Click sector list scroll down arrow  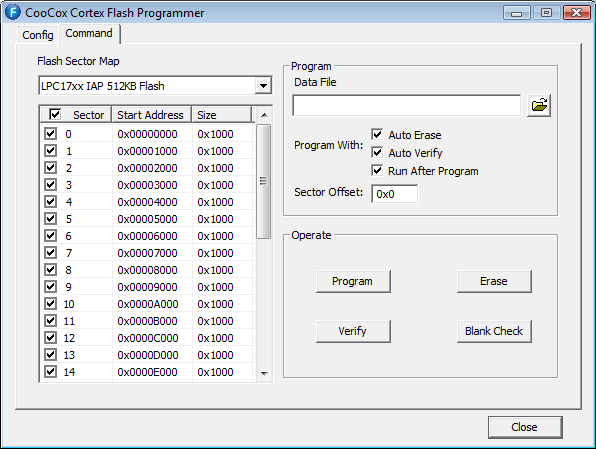[264, 373]
